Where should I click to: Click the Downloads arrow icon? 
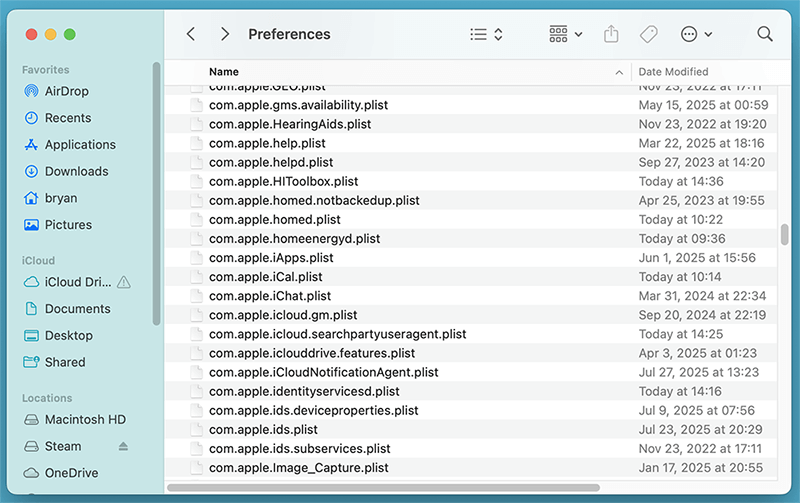(31, 171)
